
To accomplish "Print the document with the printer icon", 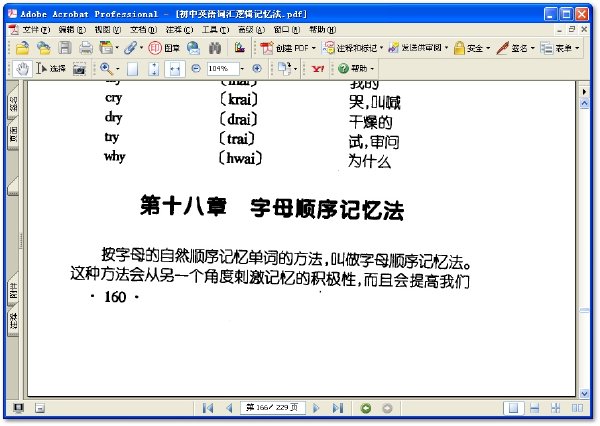I will (x=86, y=48).
